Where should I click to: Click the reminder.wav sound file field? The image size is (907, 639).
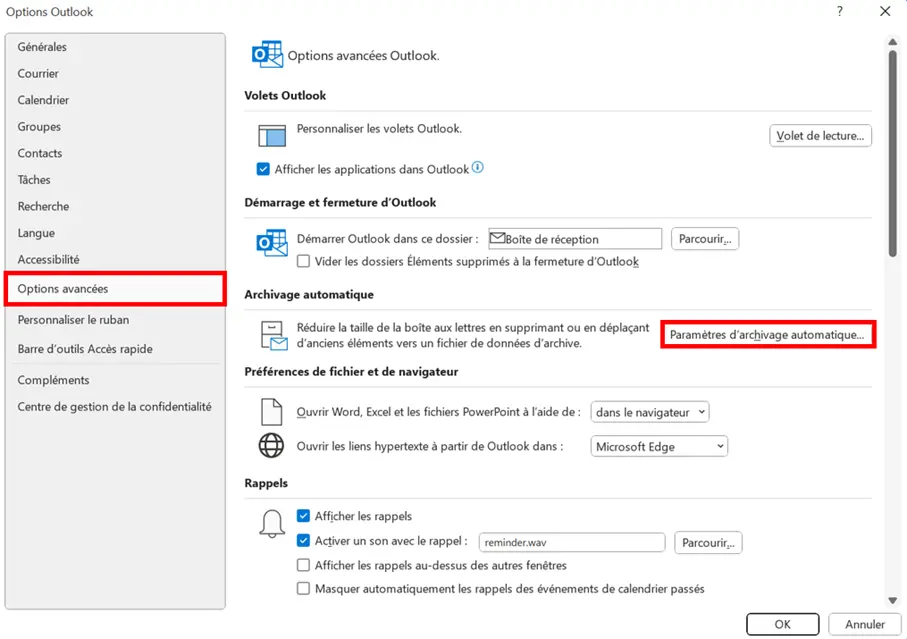pos(572,542)
